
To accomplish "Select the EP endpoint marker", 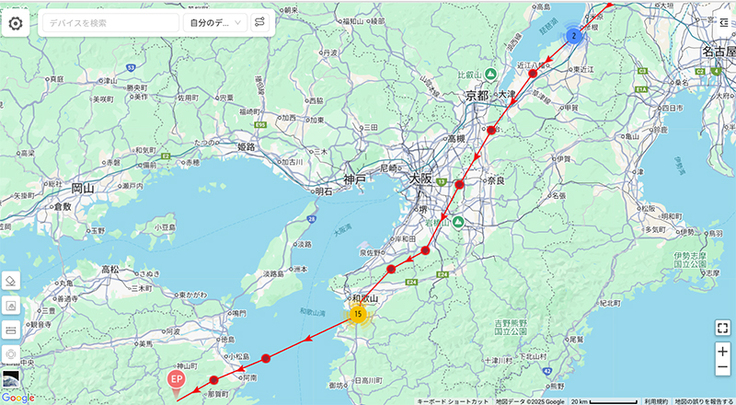I will pyautogui.click(x=177, y=379).
